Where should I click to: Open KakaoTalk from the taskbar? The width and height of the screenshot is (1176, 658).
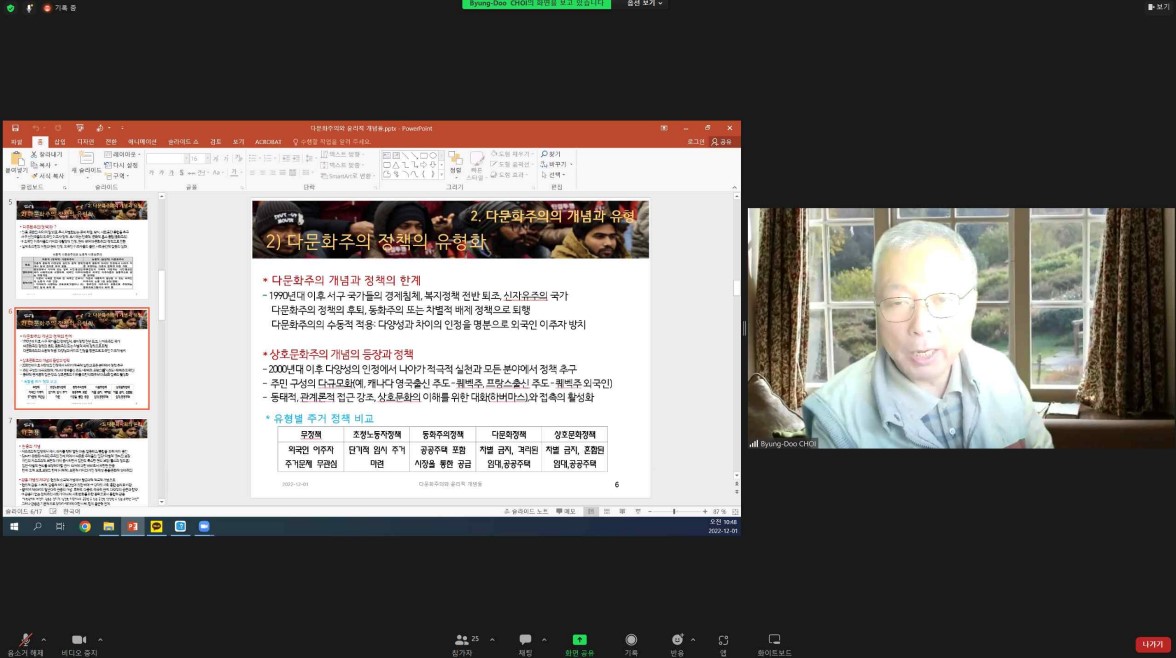pyautogui.click(x=156, y=527)
